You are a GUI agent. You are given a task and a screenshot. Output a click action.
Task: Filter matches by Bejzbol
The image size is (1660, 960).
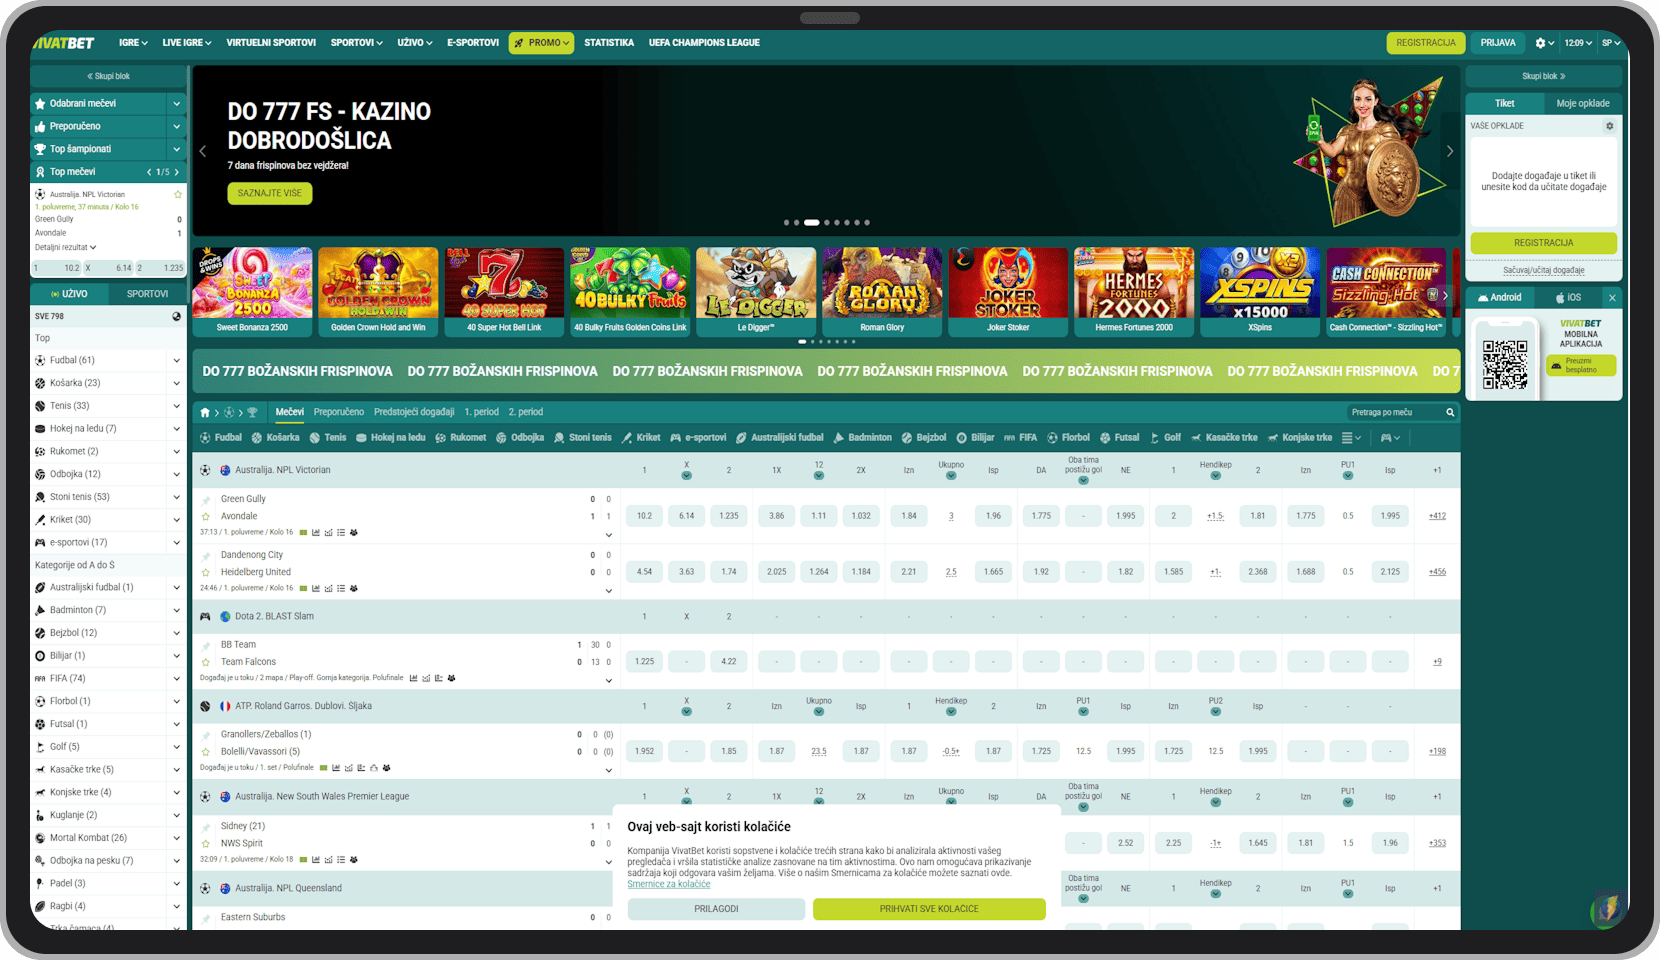[924, 438]
